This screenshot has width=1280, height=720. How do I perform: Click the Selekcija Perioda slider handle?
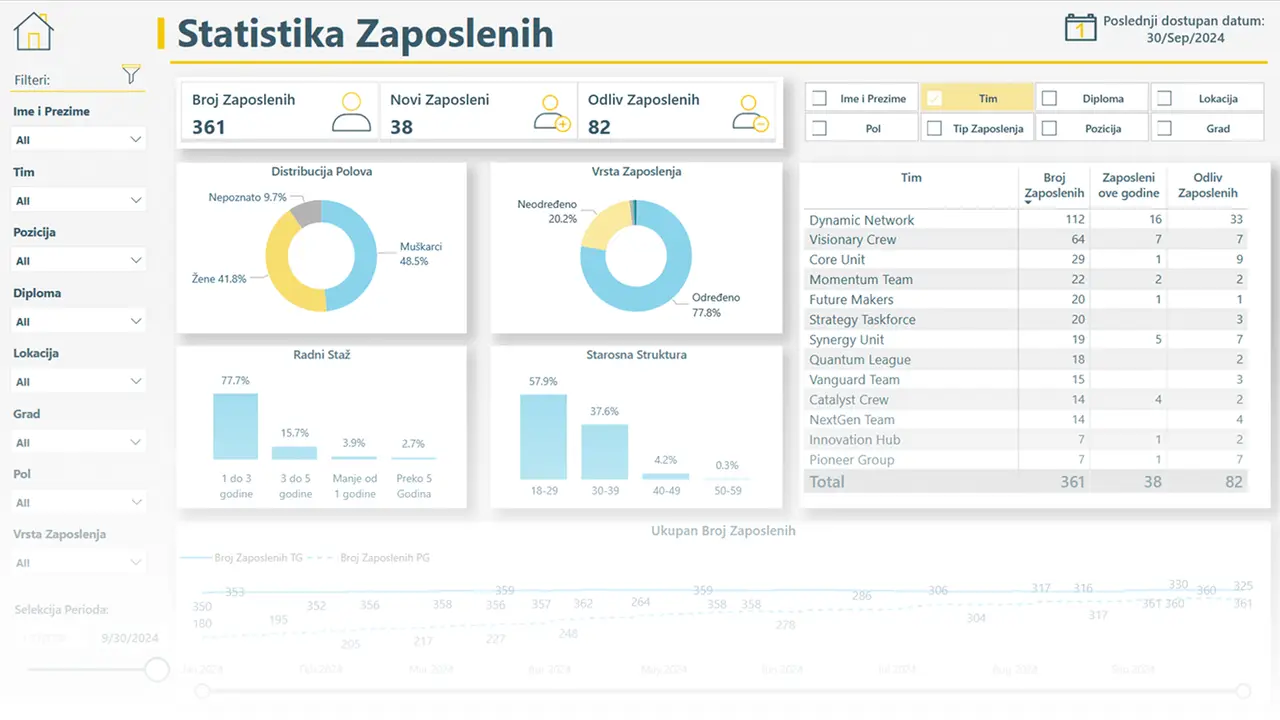[x=157, y=669]
